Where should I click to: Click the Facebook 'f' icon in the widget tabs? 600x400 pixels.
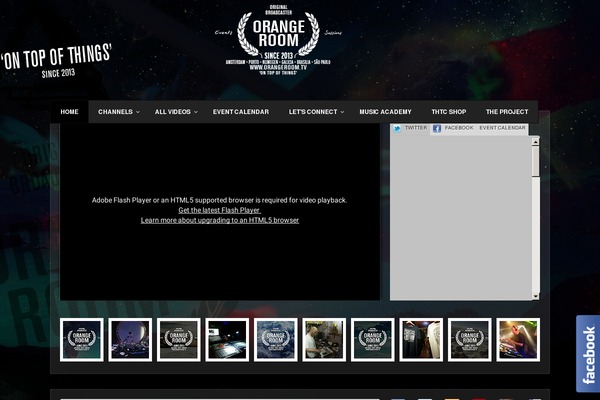(x=437, y=129)
